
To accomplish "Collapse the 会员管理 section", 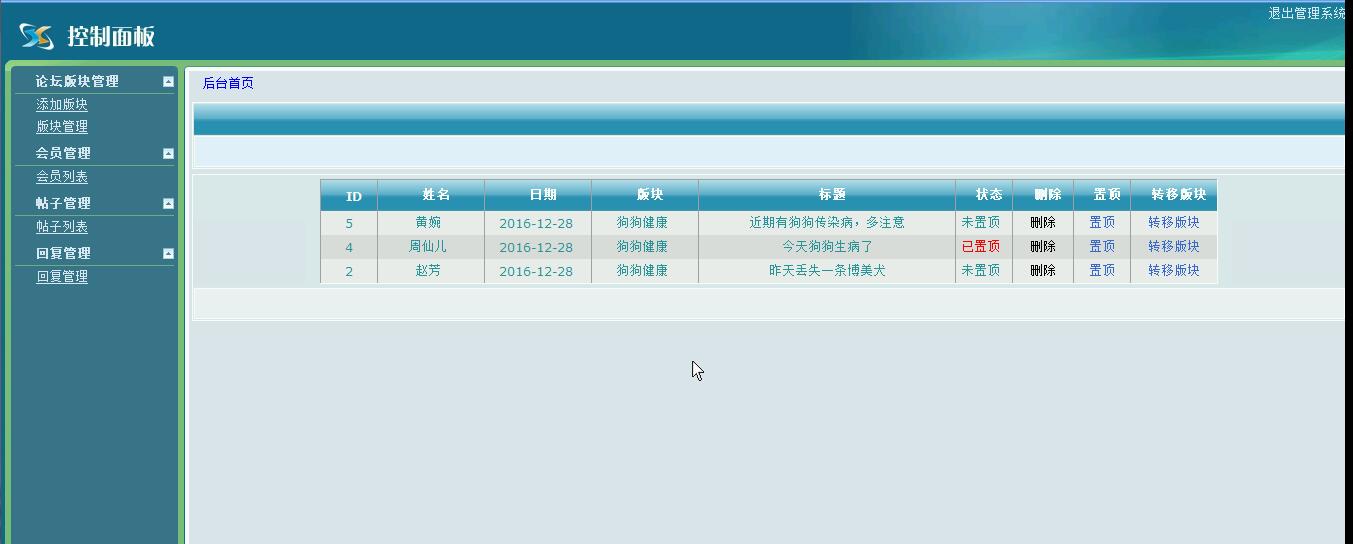I will coord(168,154).
